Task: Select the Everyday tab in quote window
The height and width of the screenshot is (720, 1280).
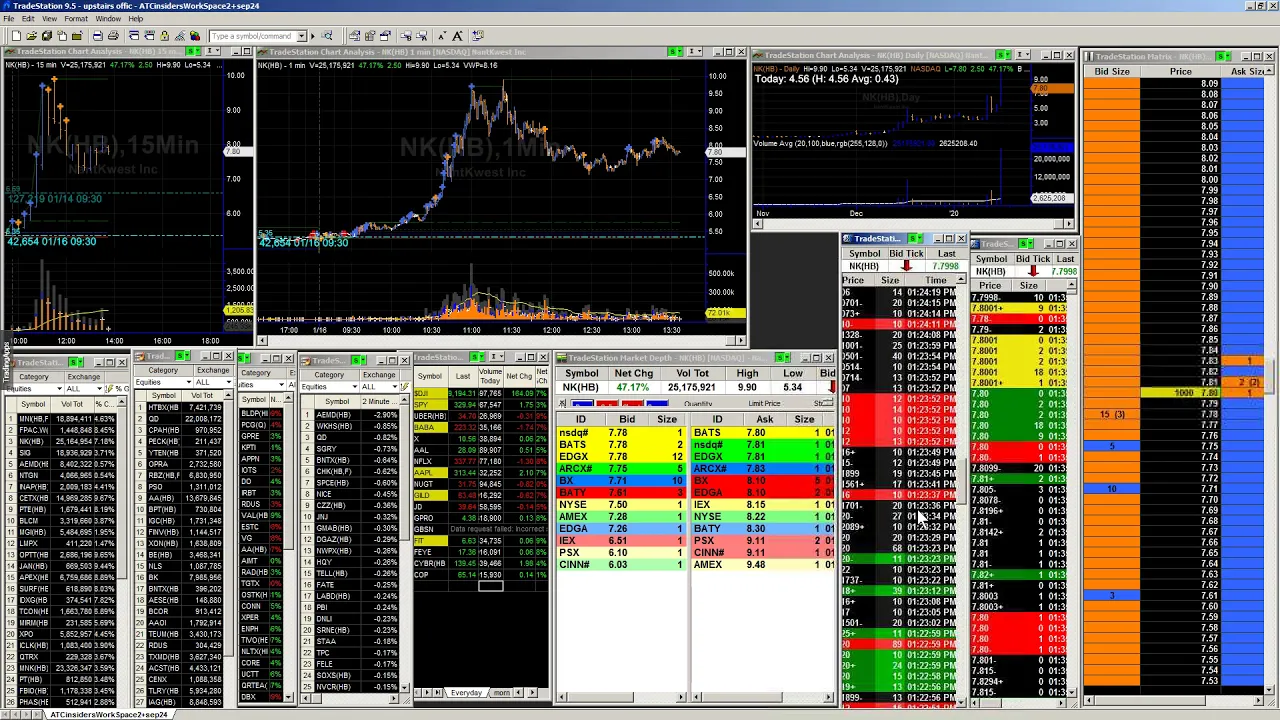Action: [x=466, y=693]
